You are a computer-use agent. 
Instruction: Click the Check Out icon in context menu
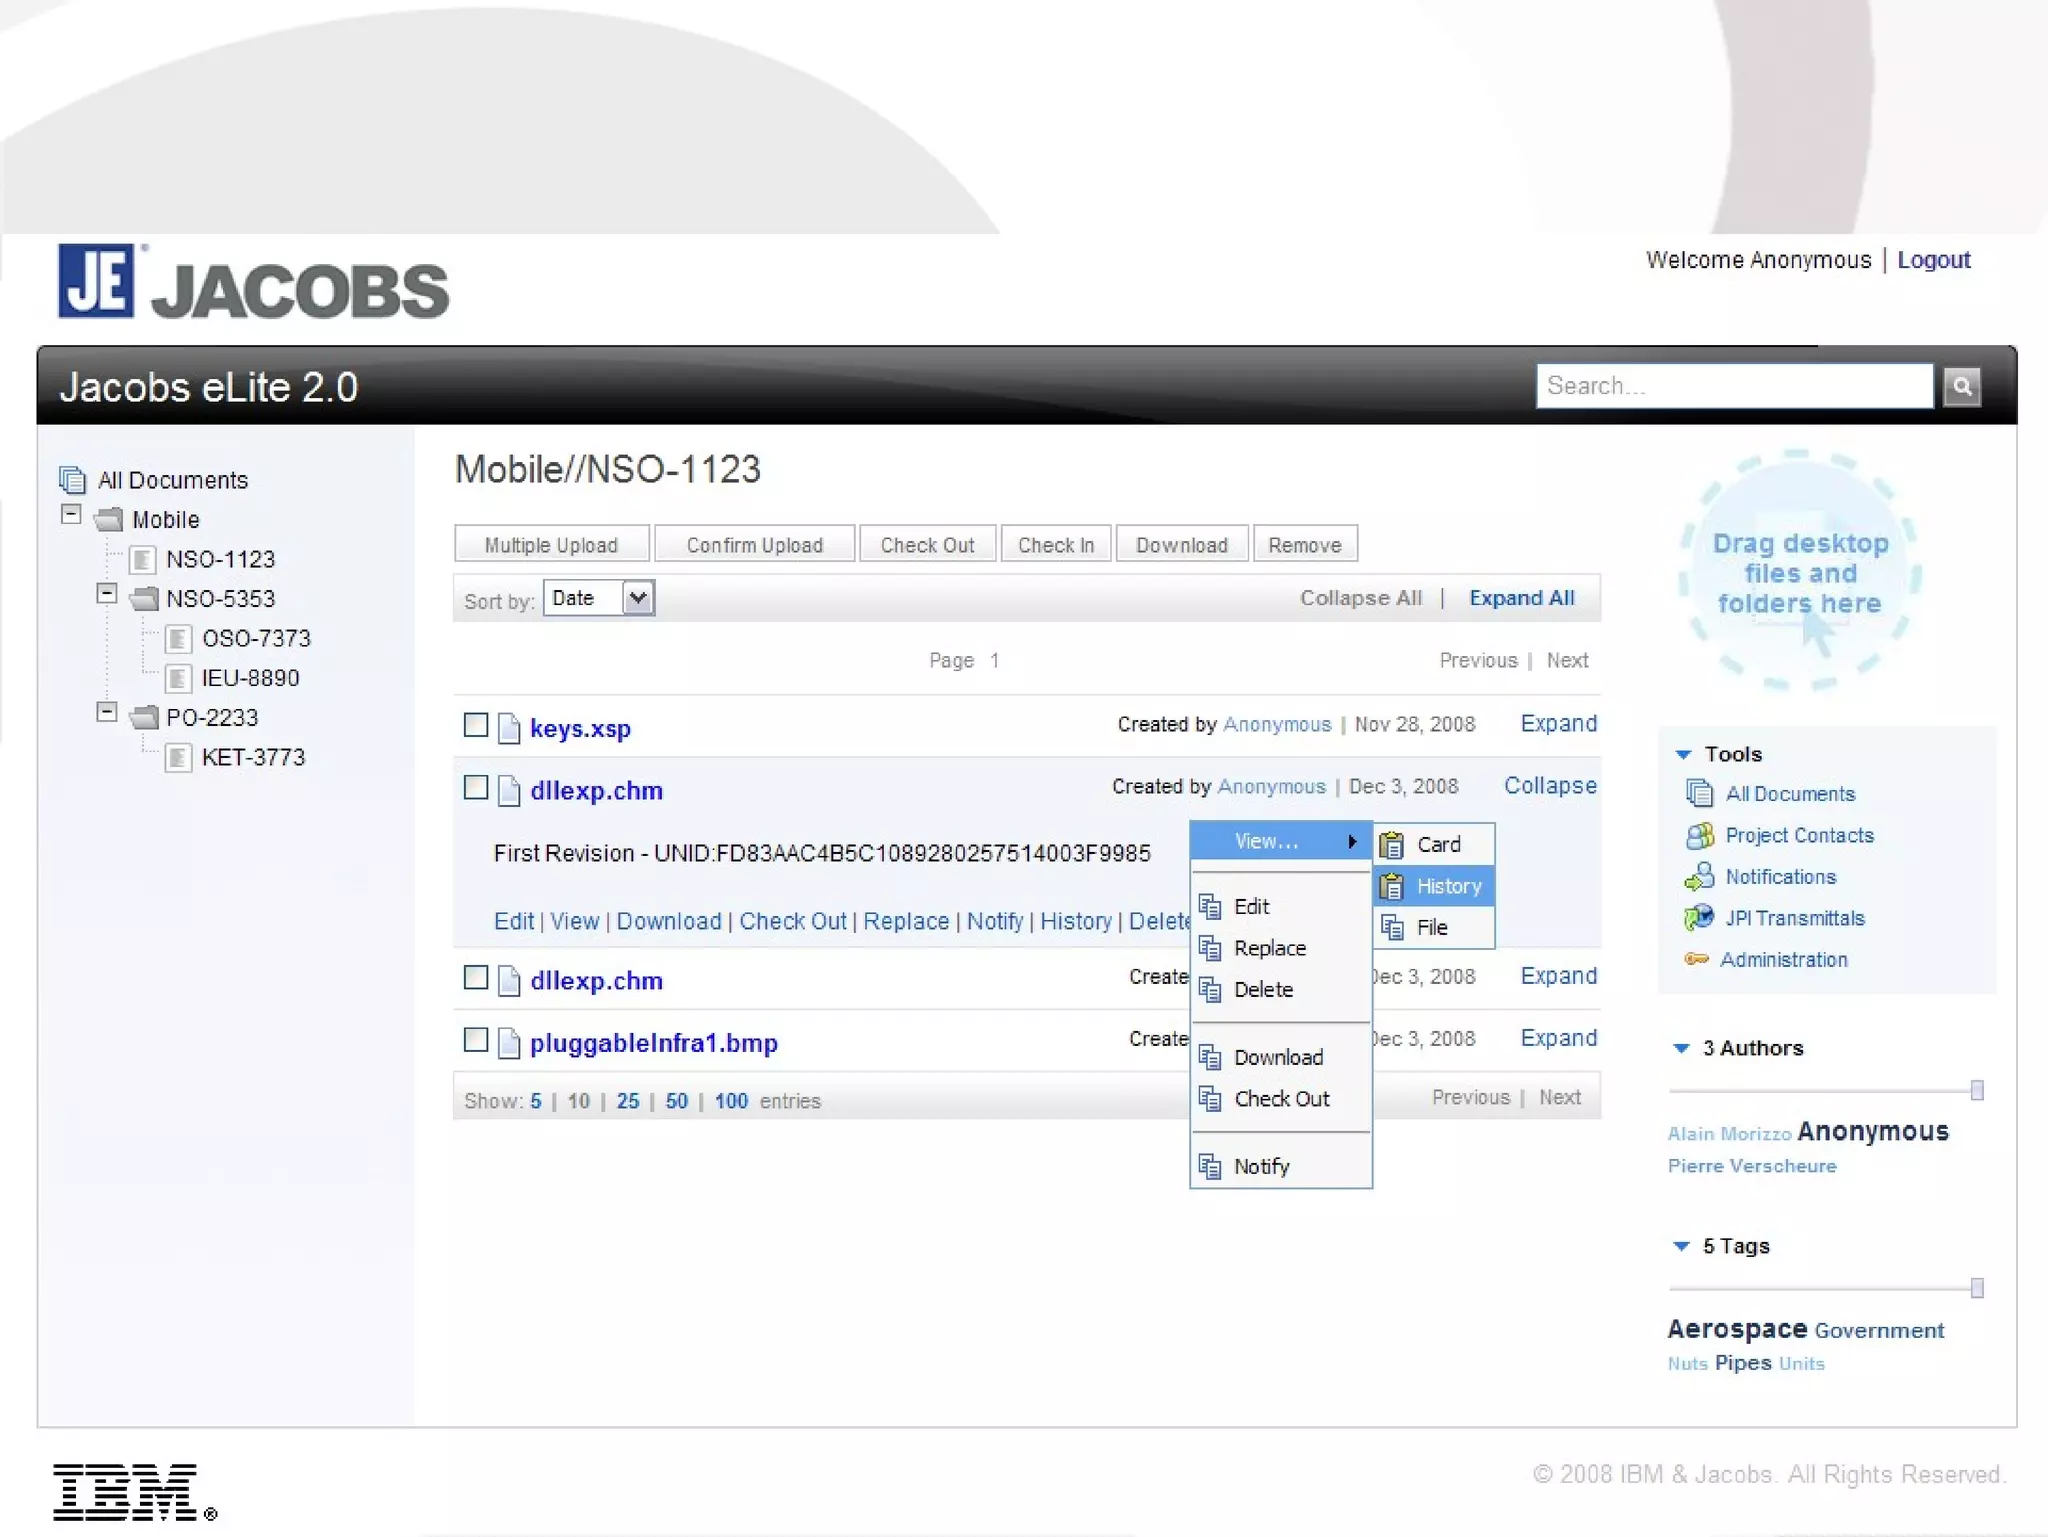[x=1210, y=1099]
